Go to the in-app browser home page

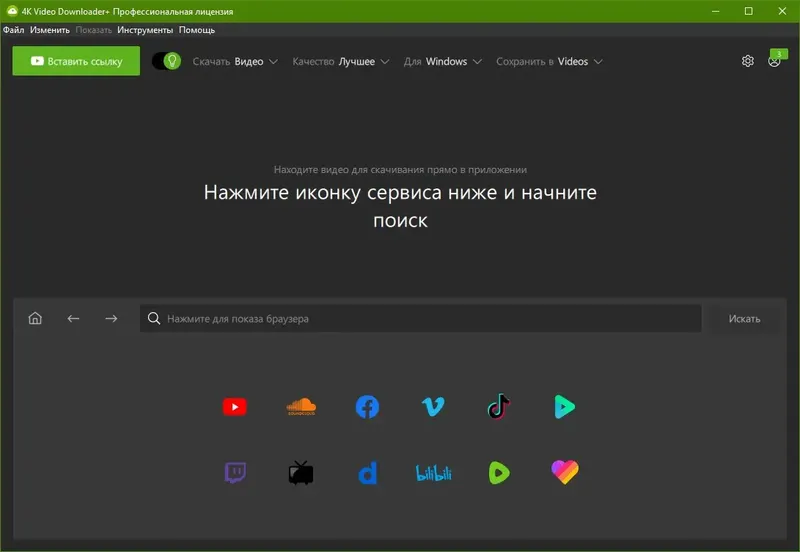[35, 318]
